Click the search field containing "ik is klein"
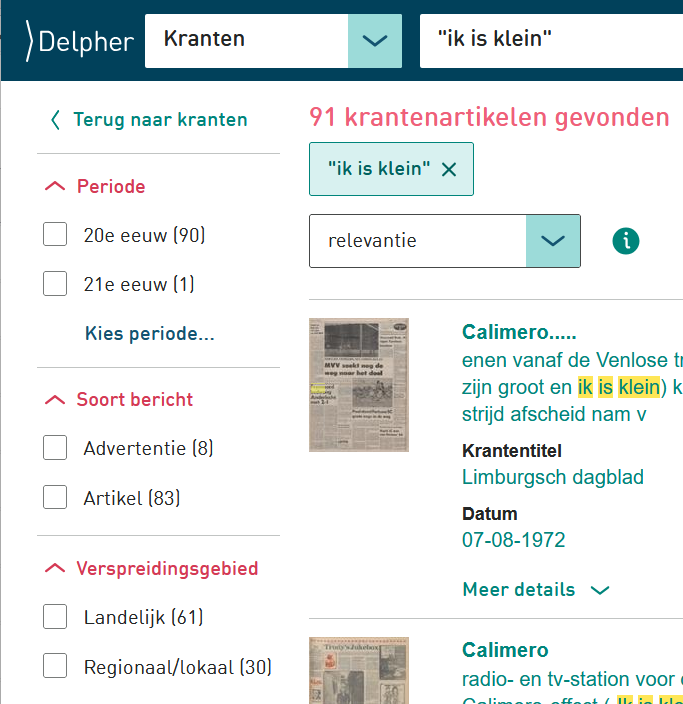Image resolution: width=683 pixels, height=704 pixels. pos(551,41)
